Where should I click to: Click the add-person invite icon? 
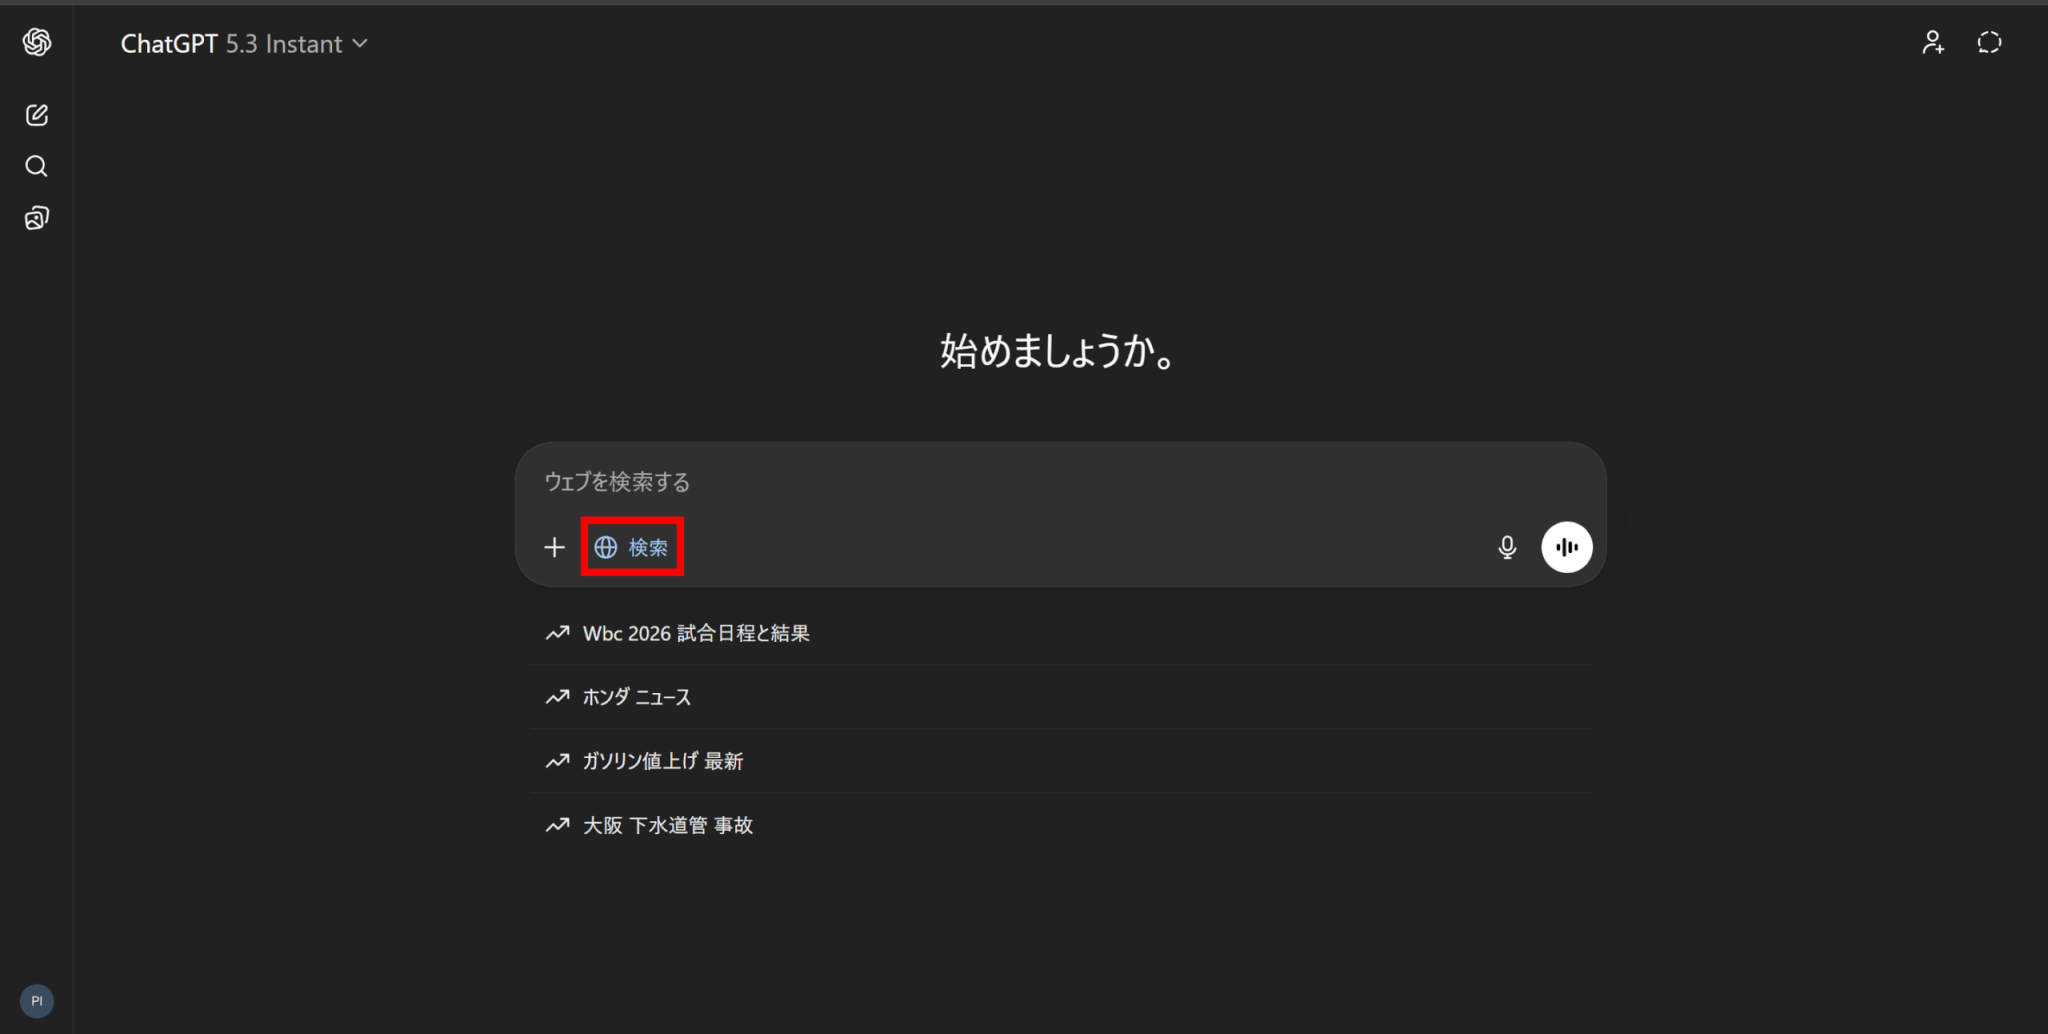coord(1933,43)
